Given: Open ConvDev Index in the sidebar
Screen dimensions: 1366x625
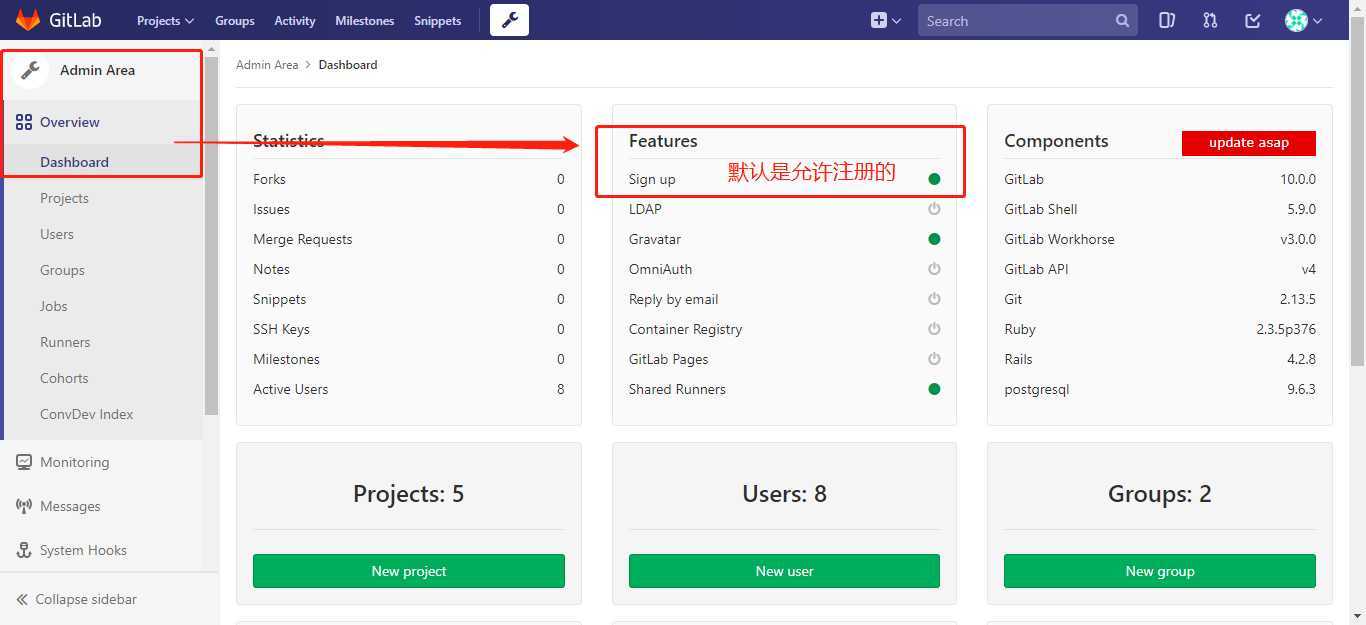Looking at the screenshot, I should (86, 414).
